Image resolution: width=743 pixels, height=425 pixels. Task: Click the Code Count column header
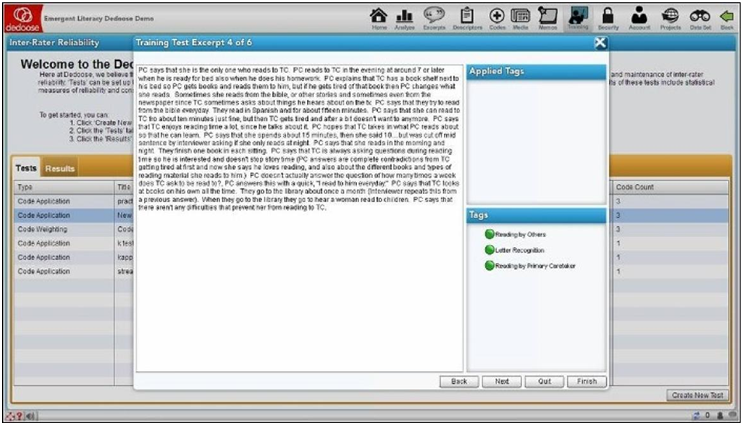(x=670, y=187)
